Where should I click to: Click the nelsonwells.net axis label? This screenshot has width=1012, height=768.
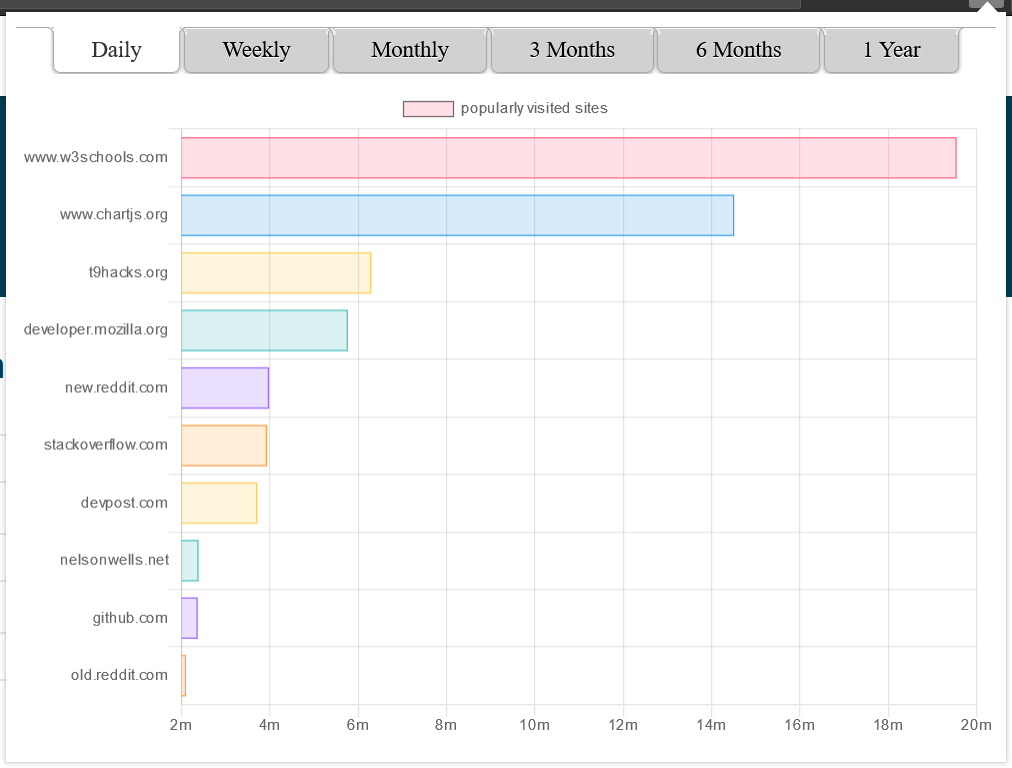[x=114, y=560]
